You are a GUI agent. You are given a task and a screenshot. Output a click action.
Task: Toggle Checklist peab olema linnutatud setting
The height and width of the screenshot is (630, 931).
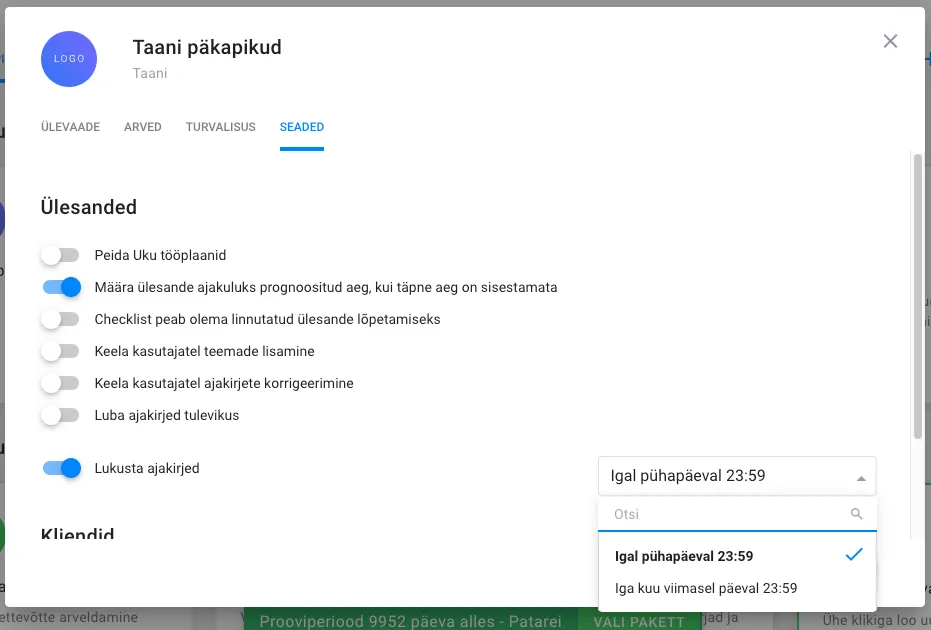pos(60,320)
